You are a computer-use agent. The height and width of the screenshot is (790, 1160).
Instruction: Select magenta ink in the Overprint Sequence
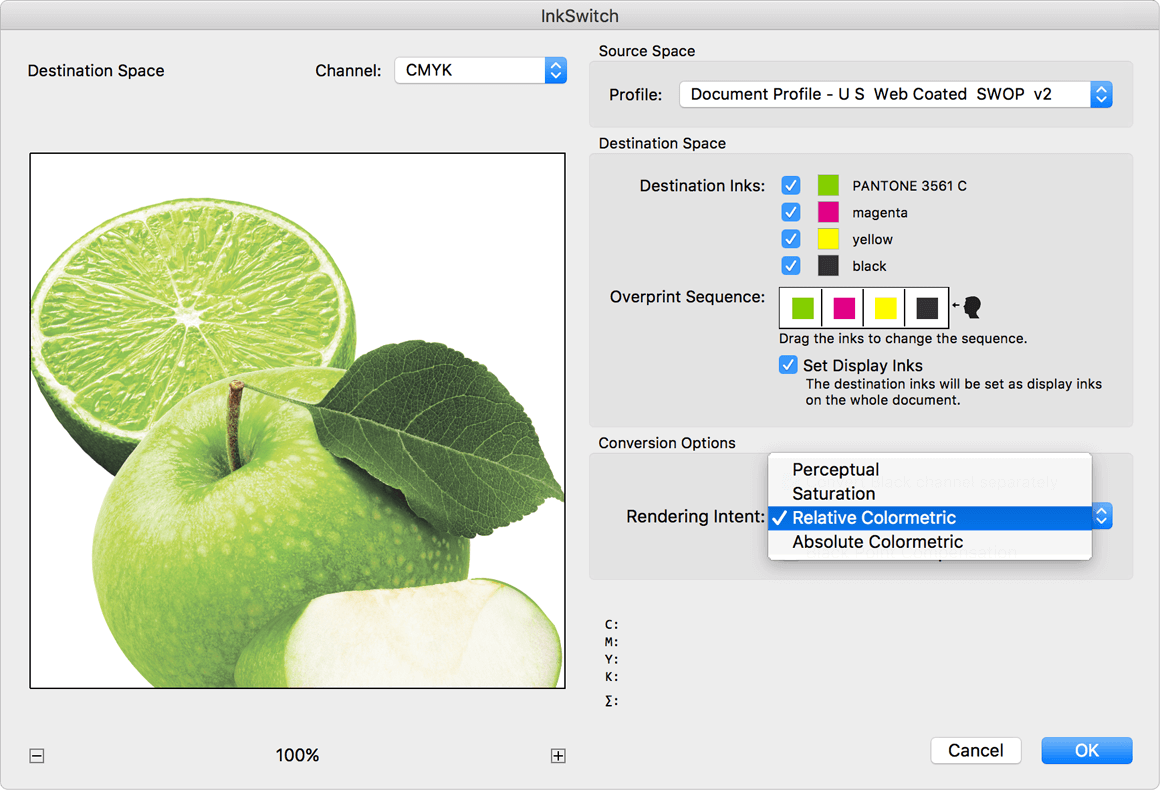(844, 308)
